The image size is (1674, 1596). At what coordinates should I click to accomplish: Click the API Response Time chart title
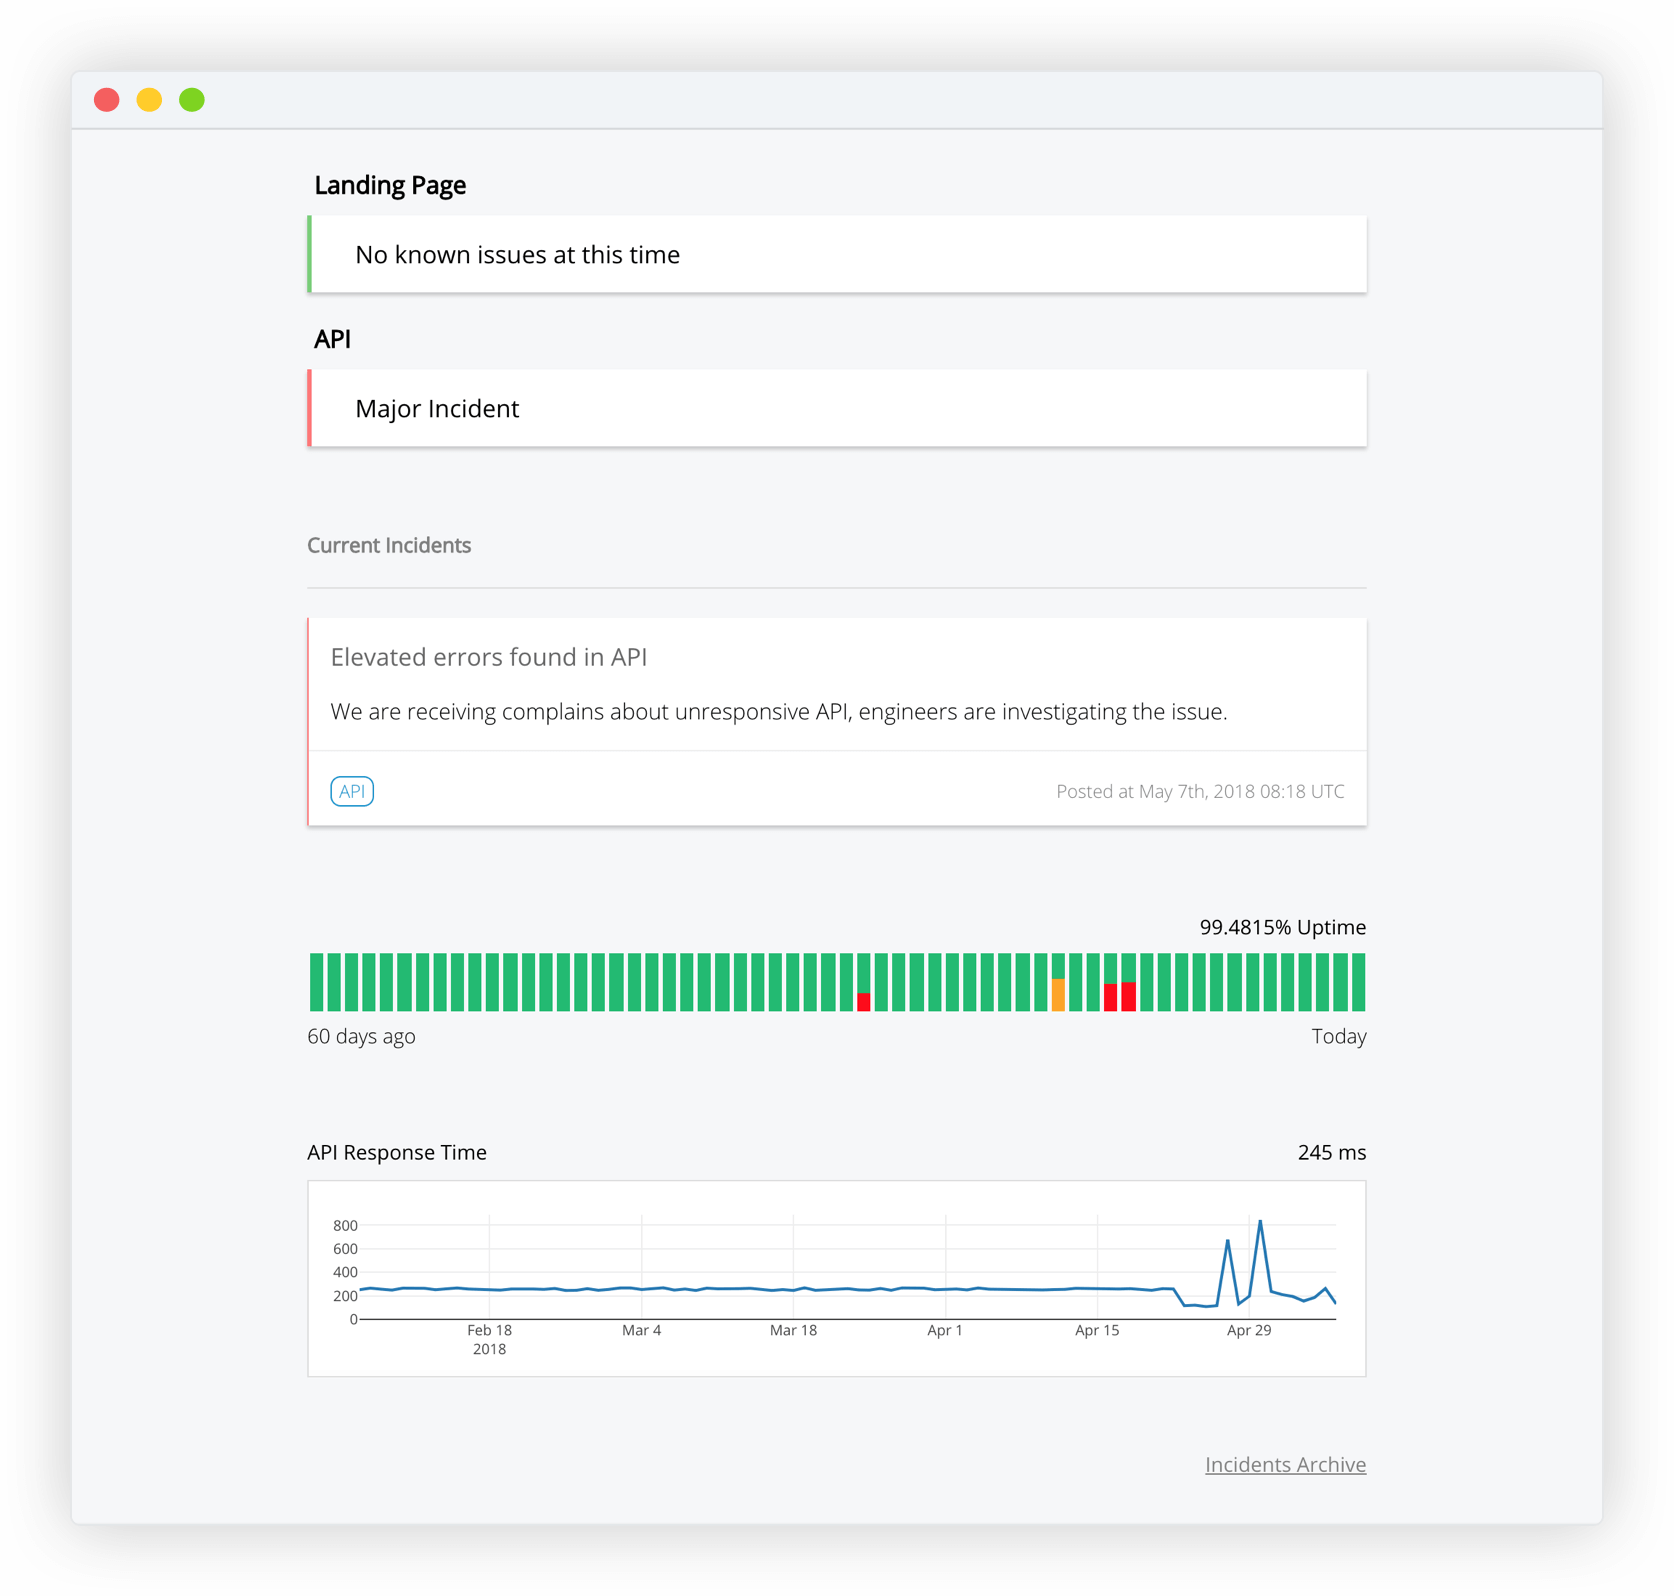coord(397,1152)
